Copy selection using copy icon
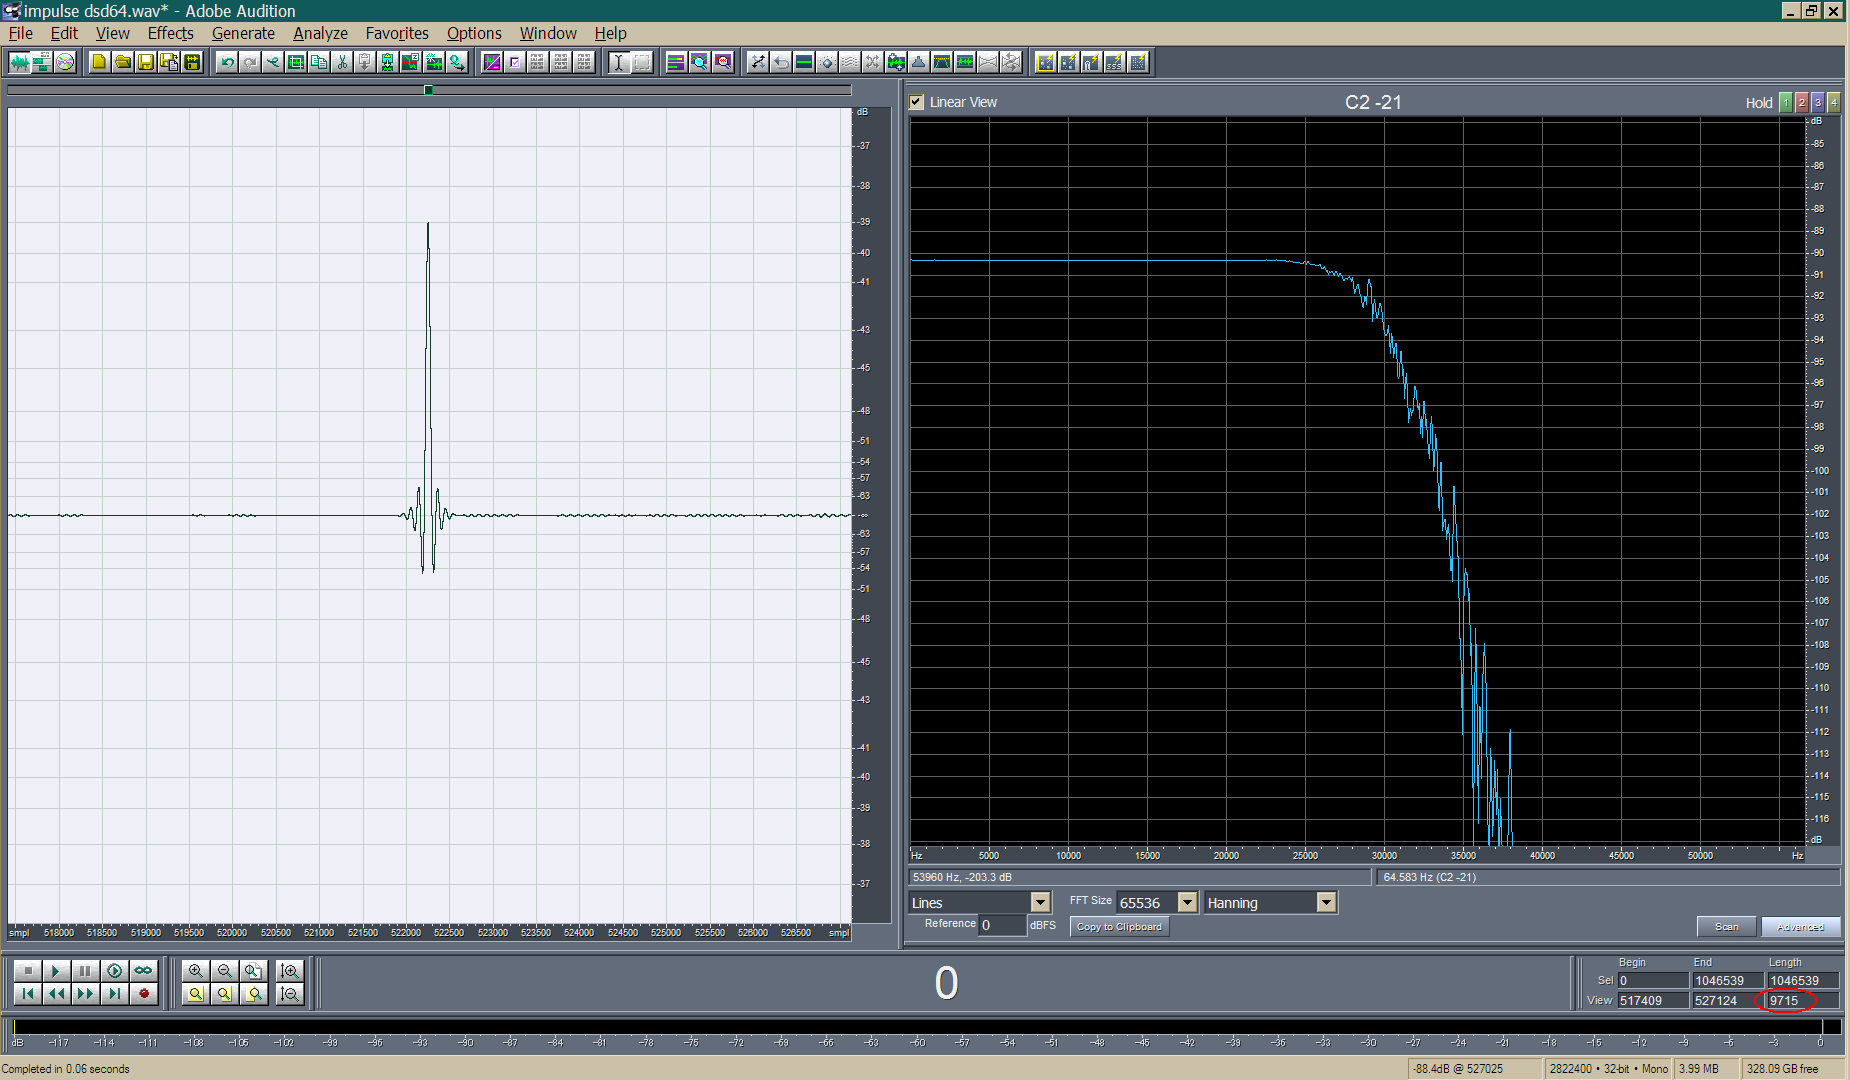Screen dimensions: 1850x1080 coord(319,62)
